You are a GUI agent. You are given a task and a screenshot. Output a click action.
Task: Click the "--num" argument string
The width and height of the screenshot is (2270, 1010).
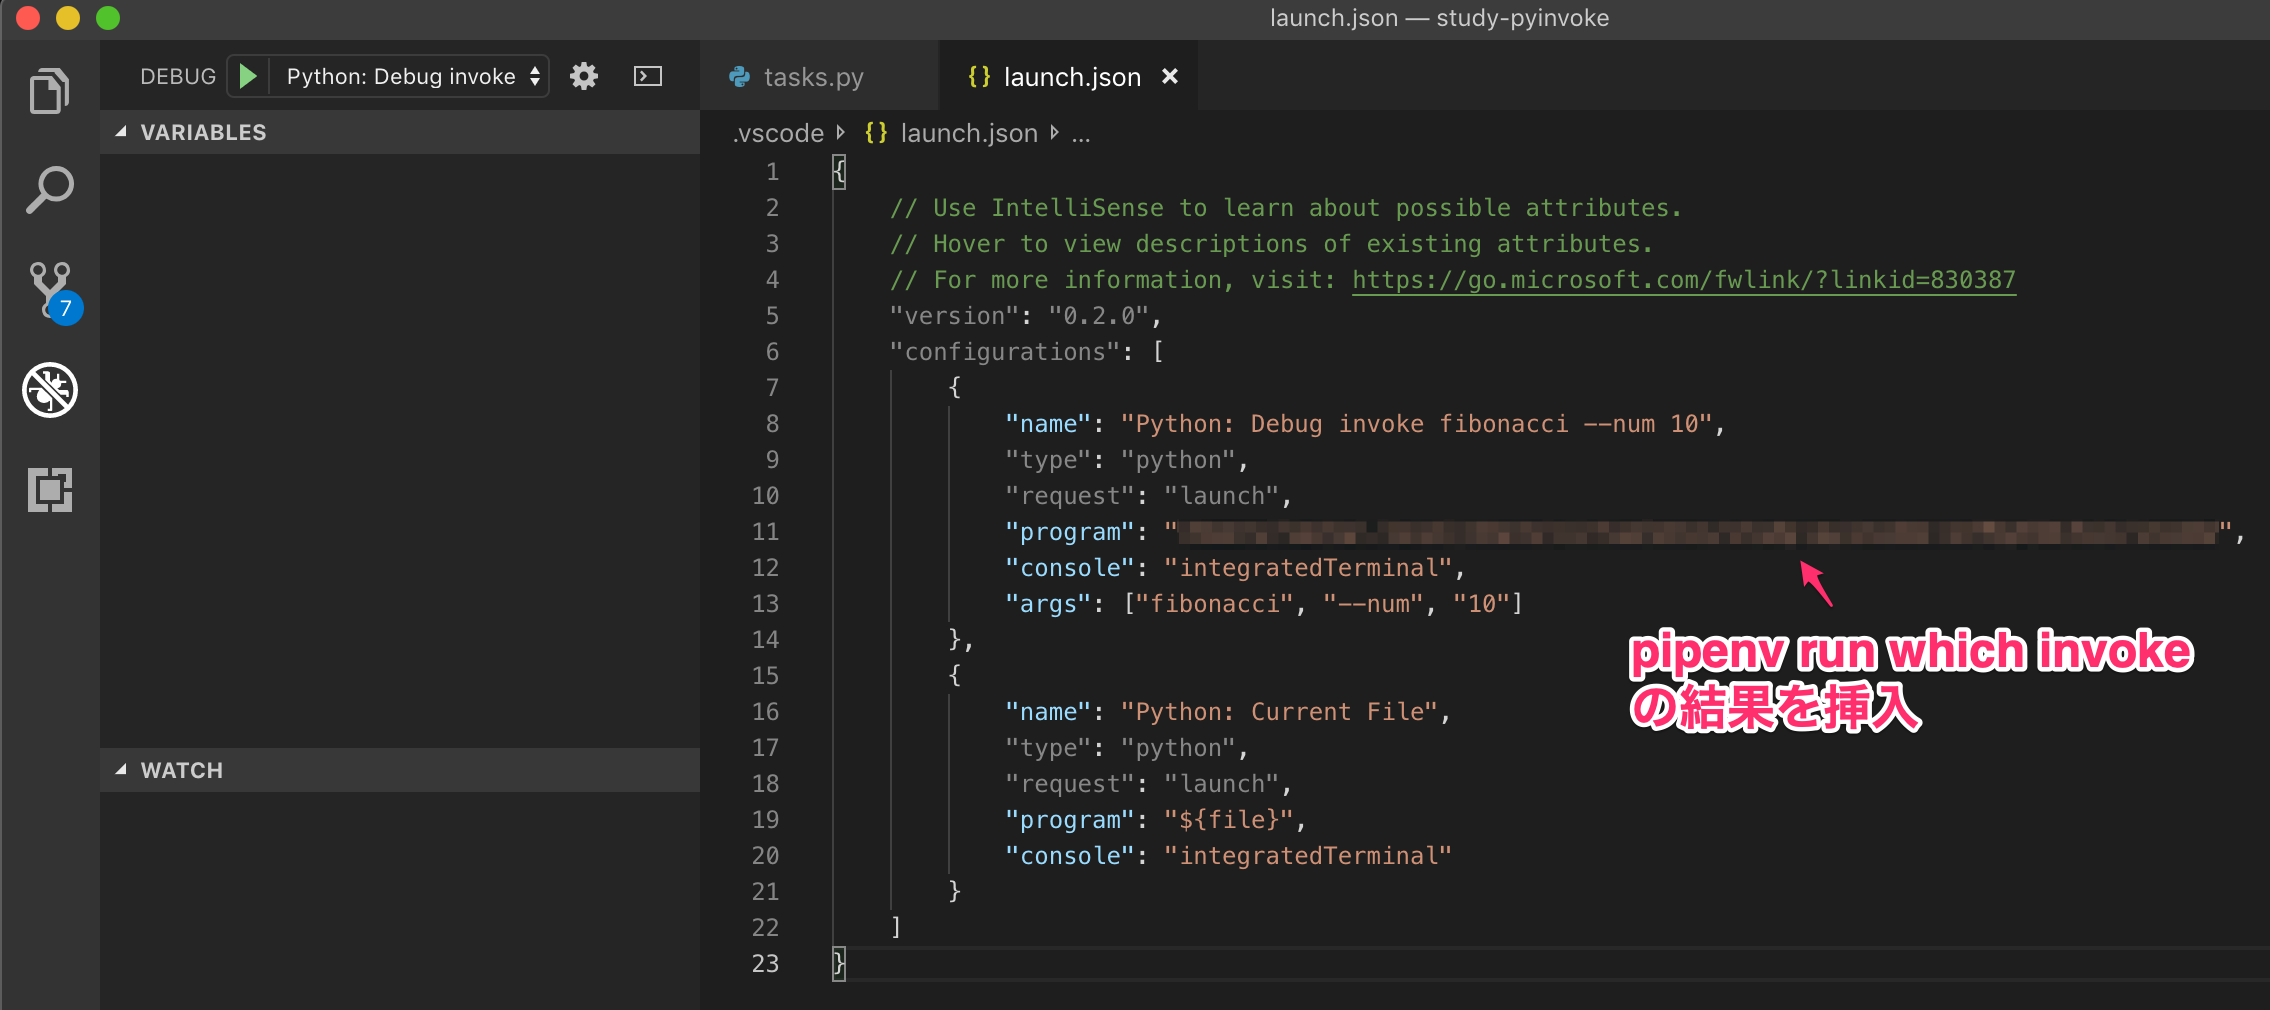coord(1373,604)
